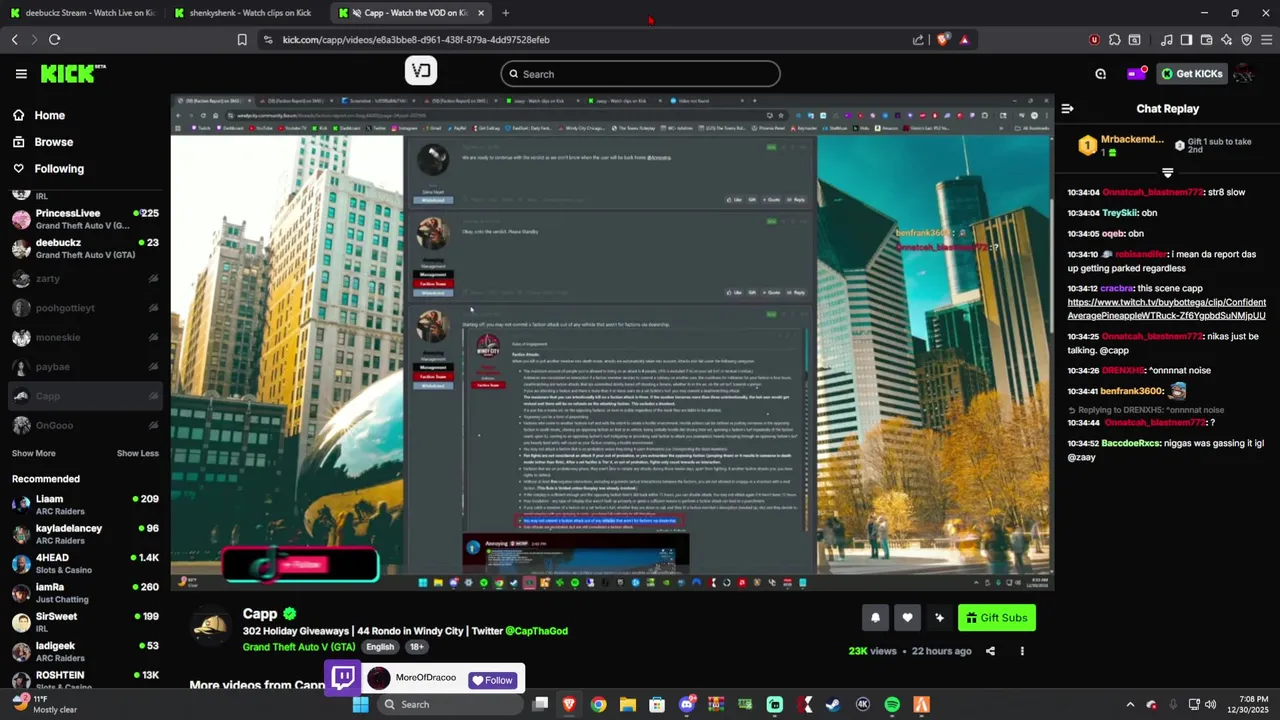Open recommended channel ladigeek
The width and height of the screenshot is (1280, 720).
pyautogui.click(x=85, y=652)
